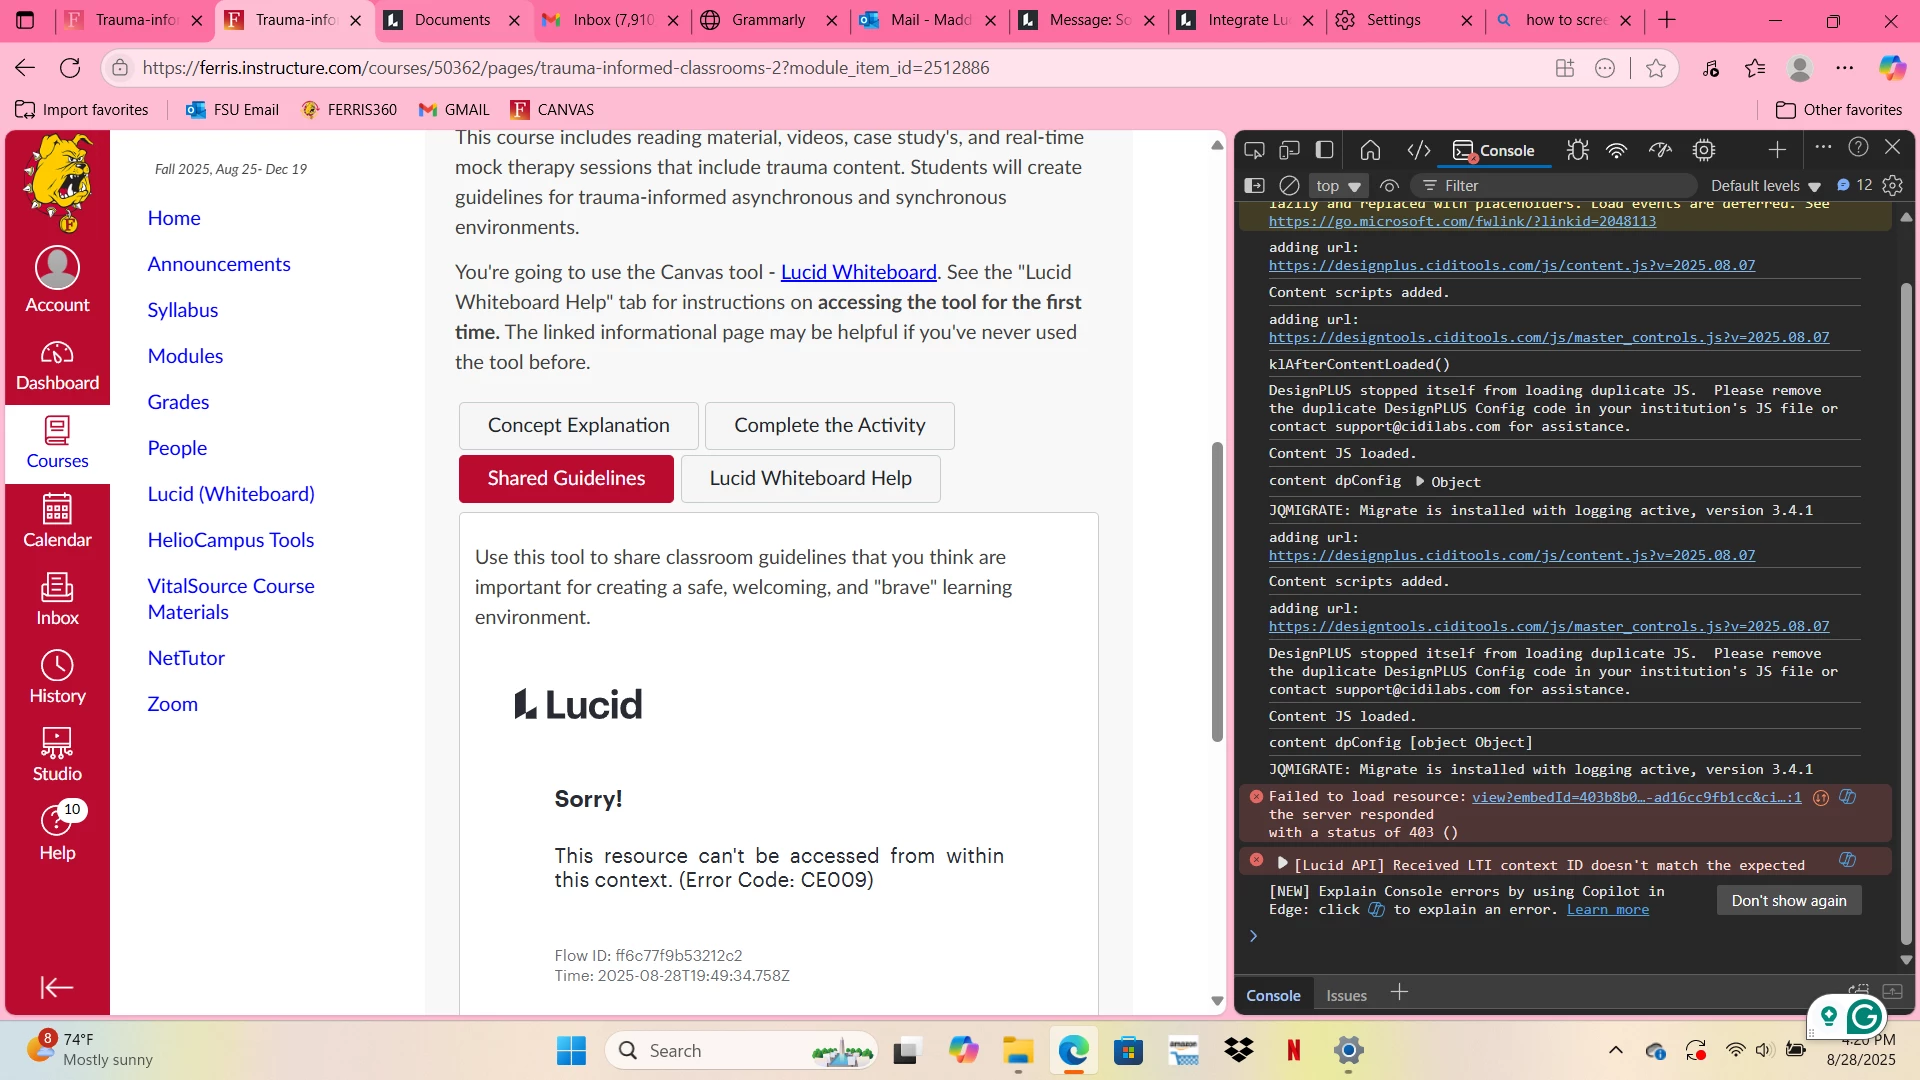
Task: Expand the Lucid API error message
Action: click(x=1282, y=862)
